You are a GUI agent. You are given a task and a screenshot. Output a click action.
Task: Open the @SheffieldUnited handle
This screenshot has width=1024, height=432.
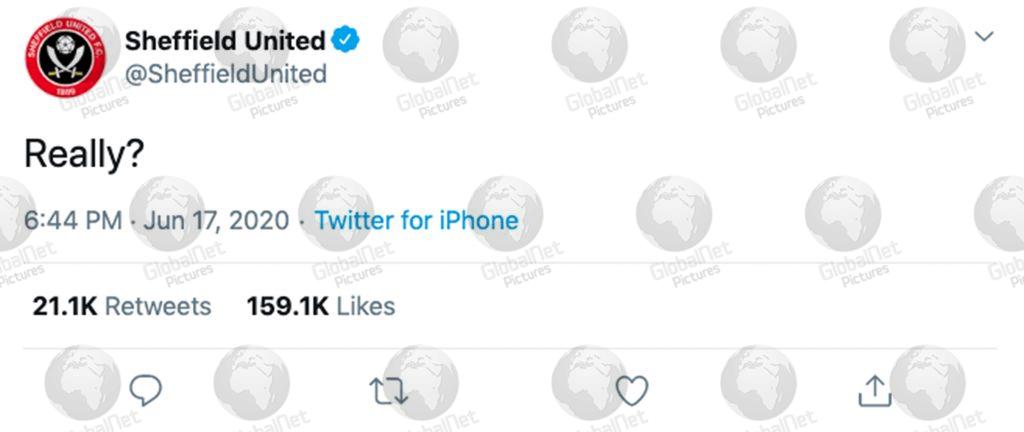pos(225,74)
